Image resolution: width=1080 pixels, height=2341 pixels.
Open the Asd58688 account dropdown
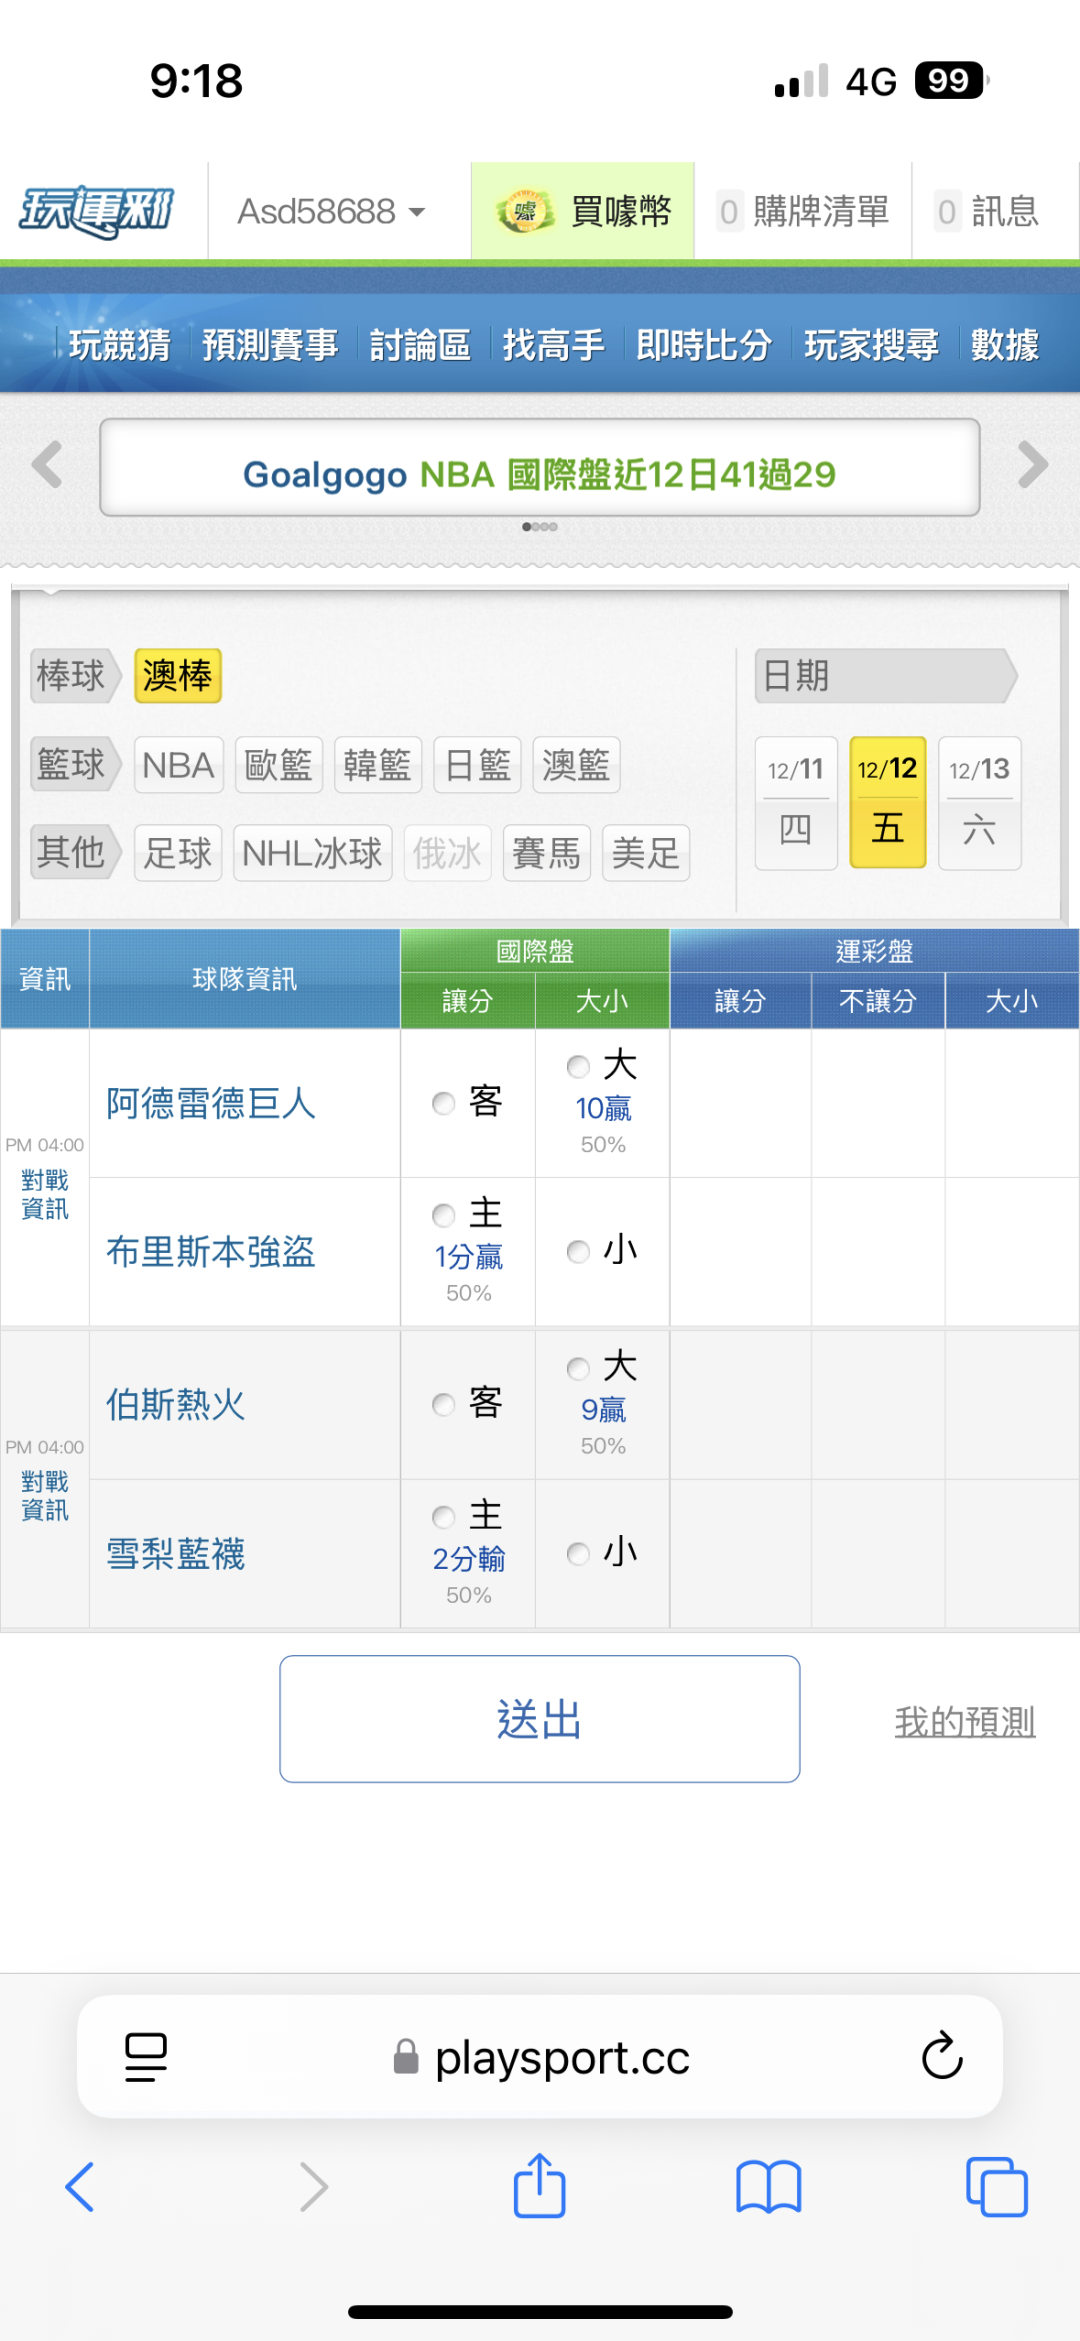pyautogui.click(x=331, y=211)
